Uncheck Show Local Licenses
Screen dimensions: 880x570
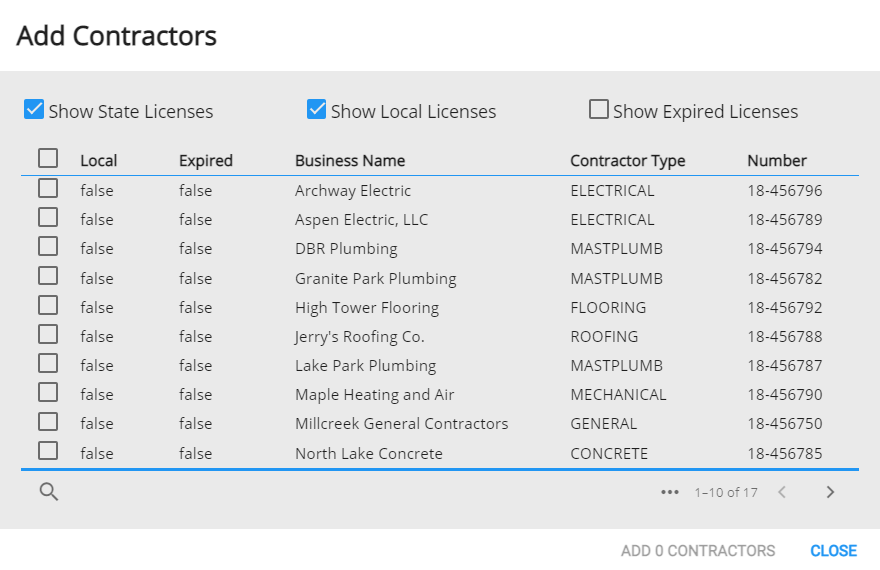click(x=317, y=109)
